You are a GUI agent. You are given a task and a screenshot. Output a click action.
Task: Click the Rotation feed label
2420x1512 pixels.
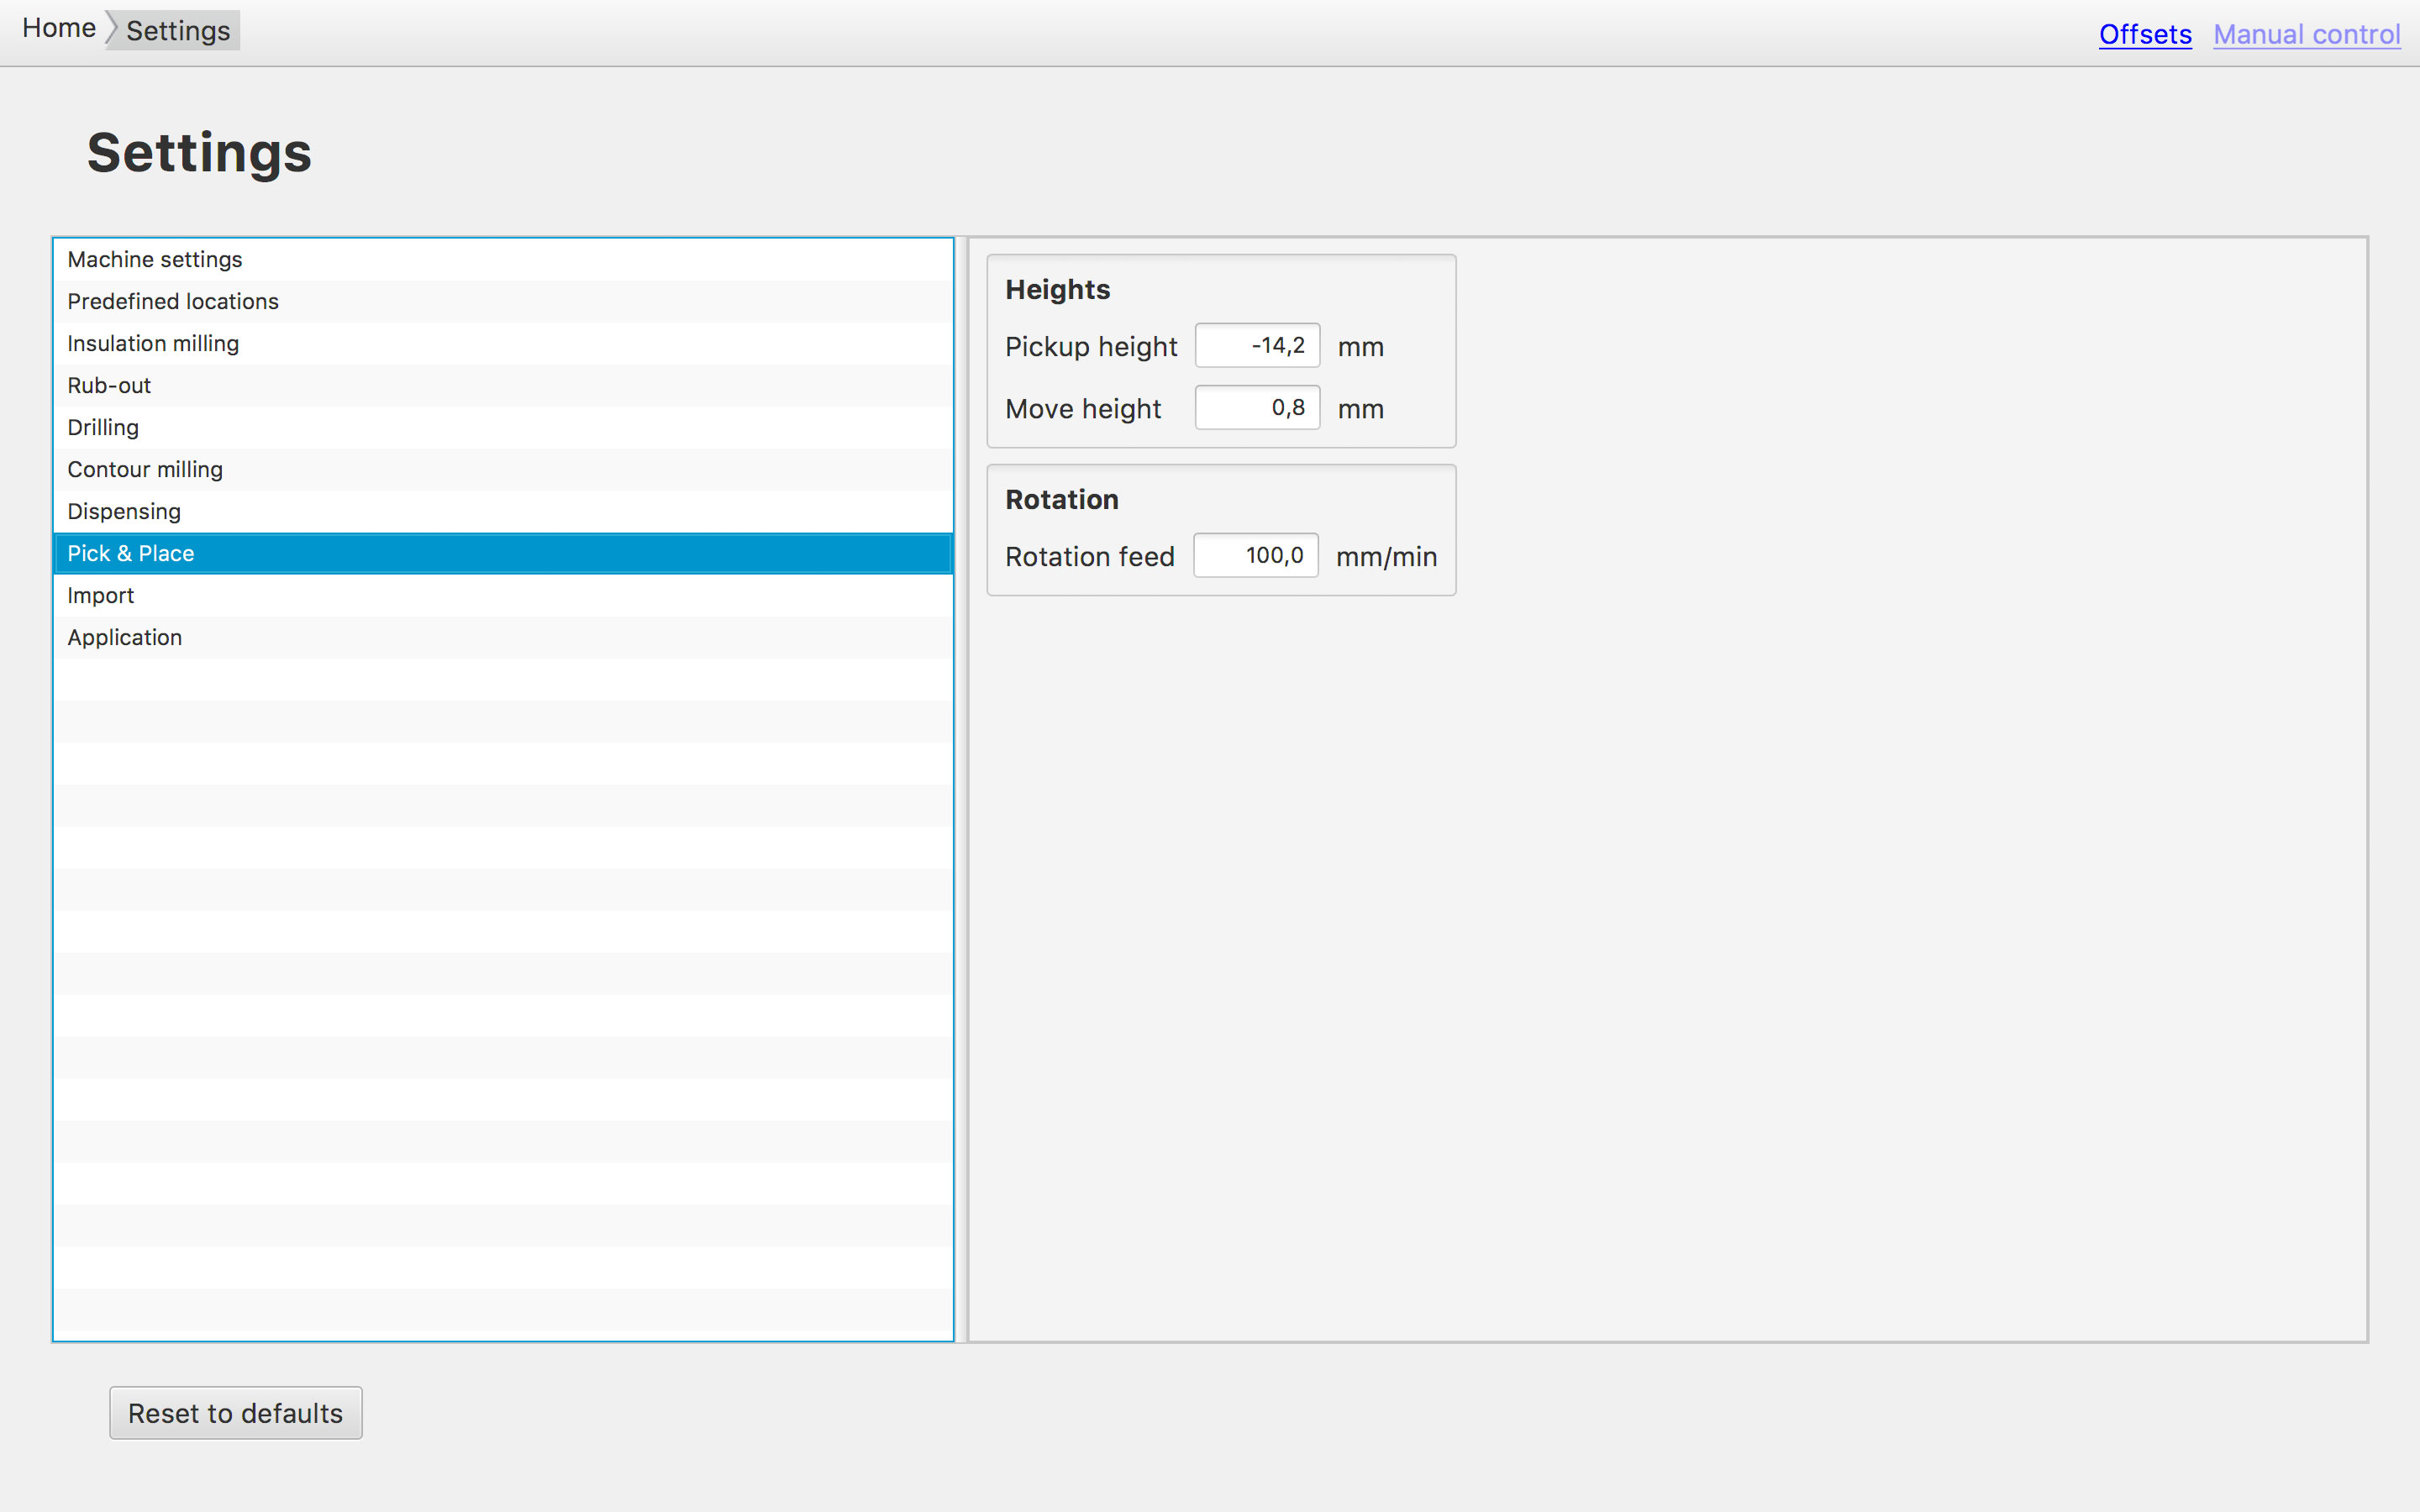click(1089, 557)
